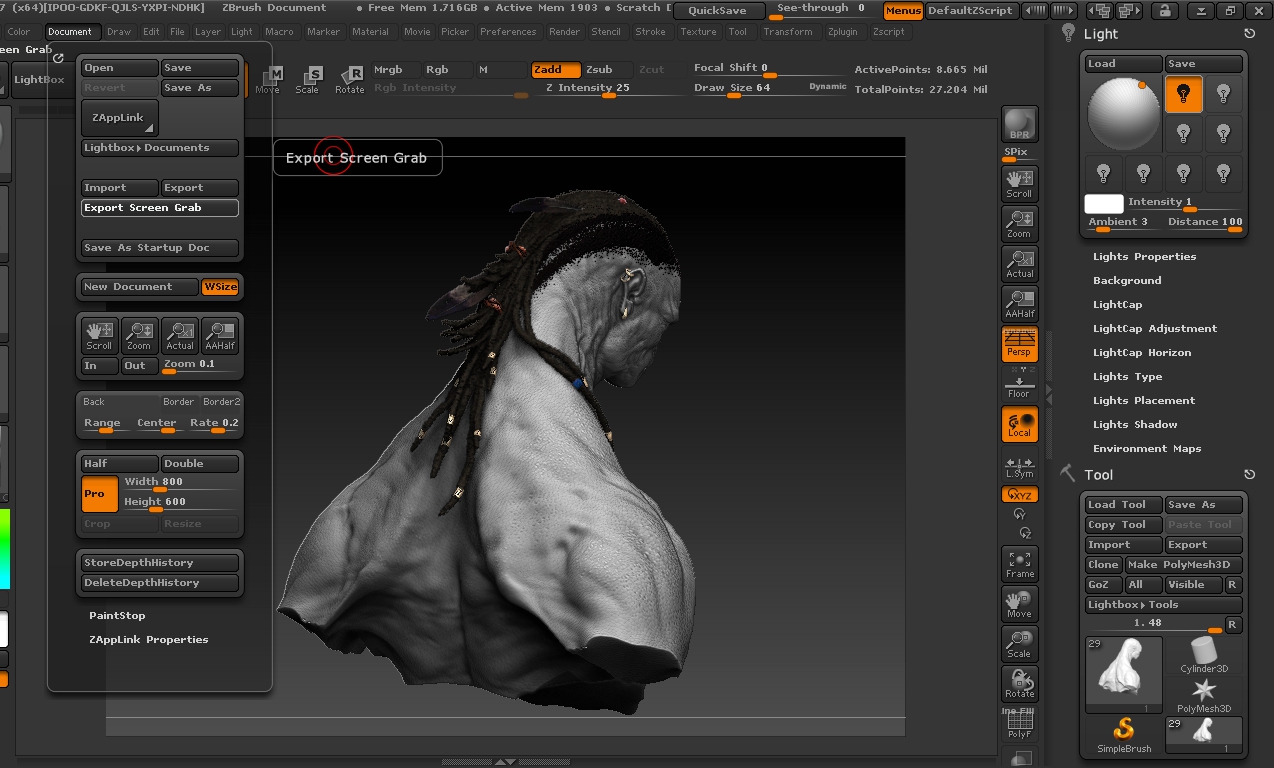Choose the SimpleBrush tool icon
The image size is (1274, 768).
coord(1124,735)
